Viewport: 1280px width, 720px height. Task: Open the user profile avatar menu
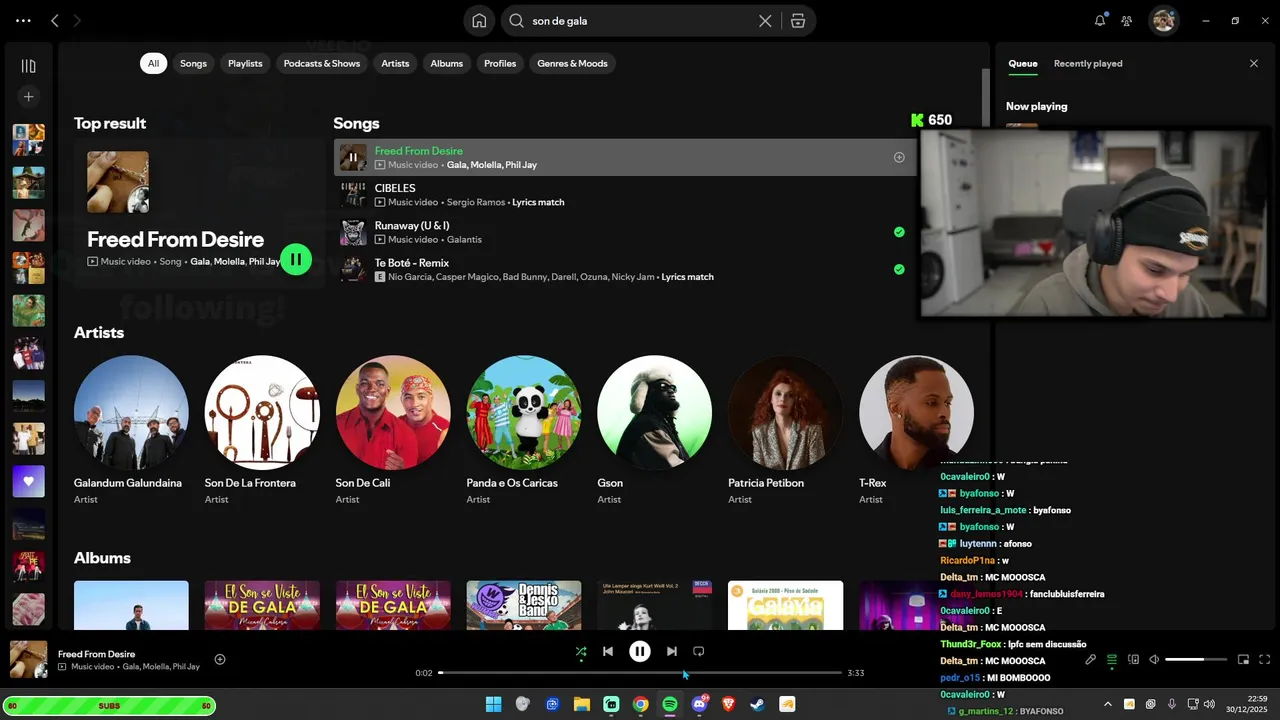1163,20
